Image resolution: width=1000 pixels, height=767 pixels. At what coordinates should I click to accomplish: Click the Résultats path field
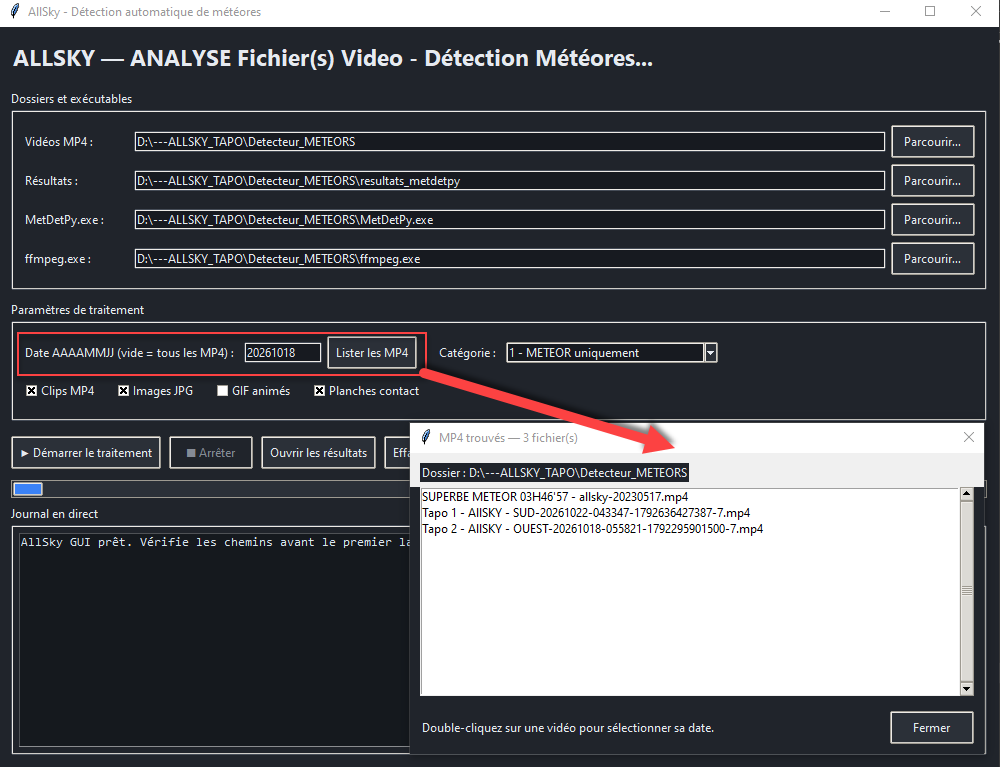click(510, 180)
